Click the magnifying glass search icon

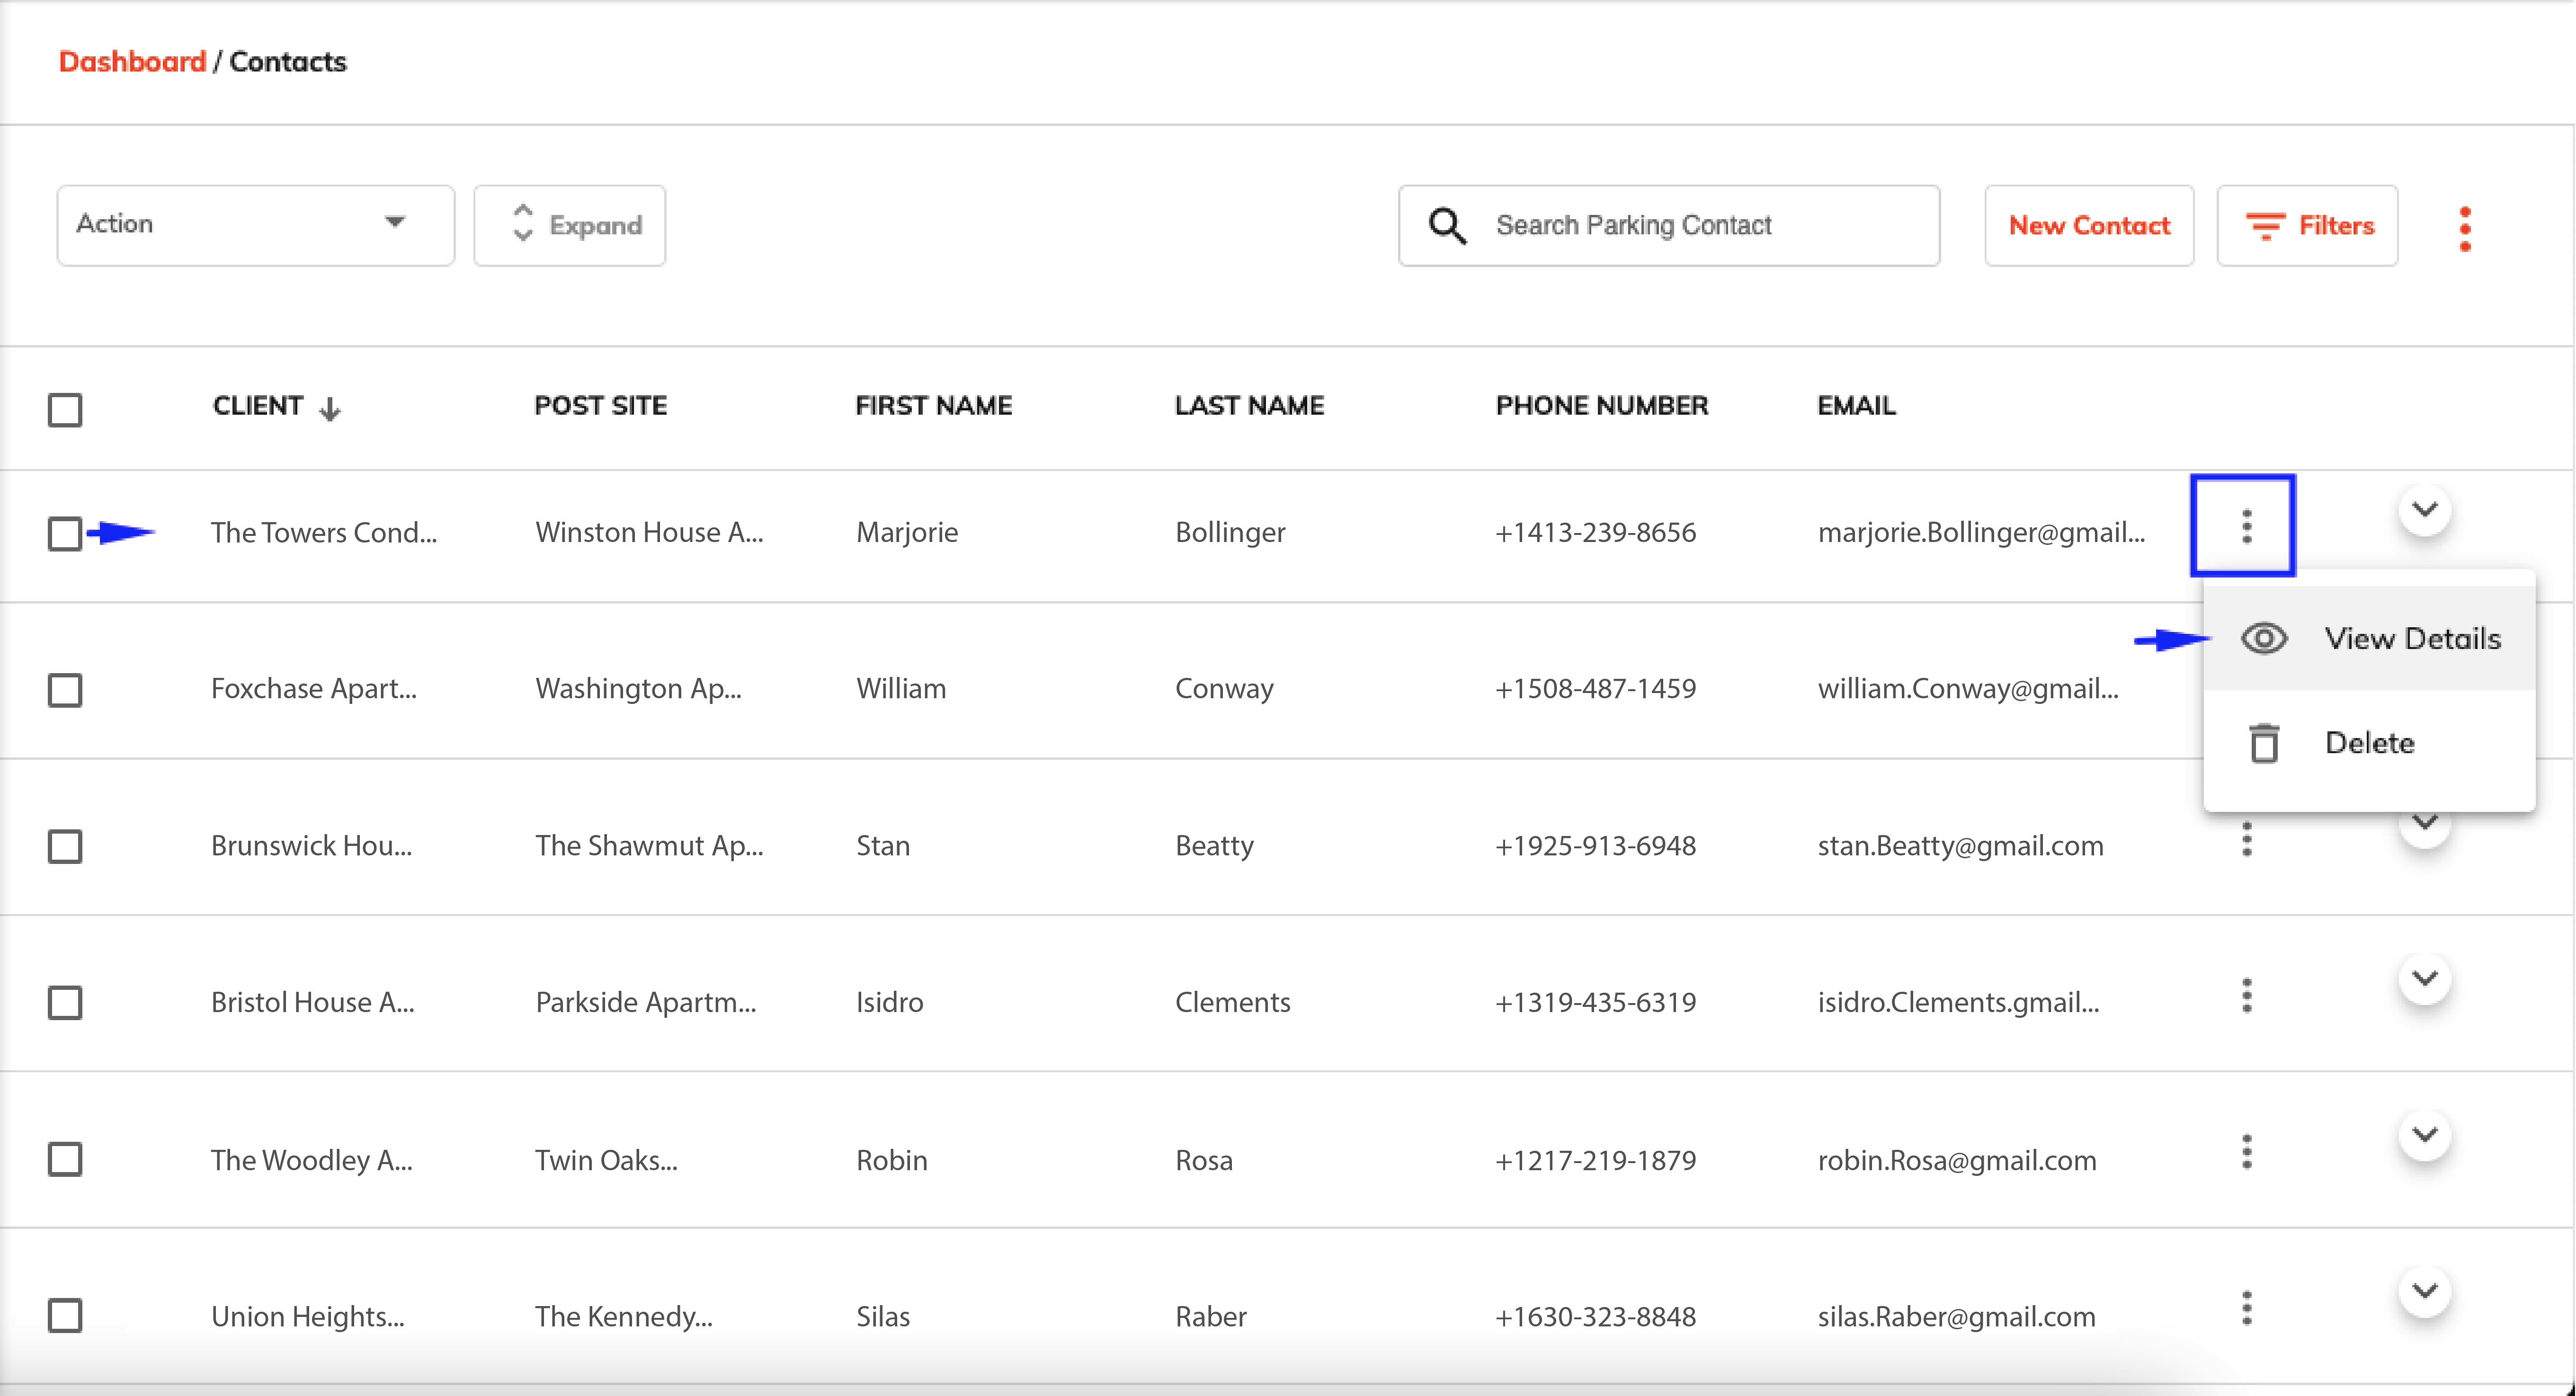tap(1446, 225)
